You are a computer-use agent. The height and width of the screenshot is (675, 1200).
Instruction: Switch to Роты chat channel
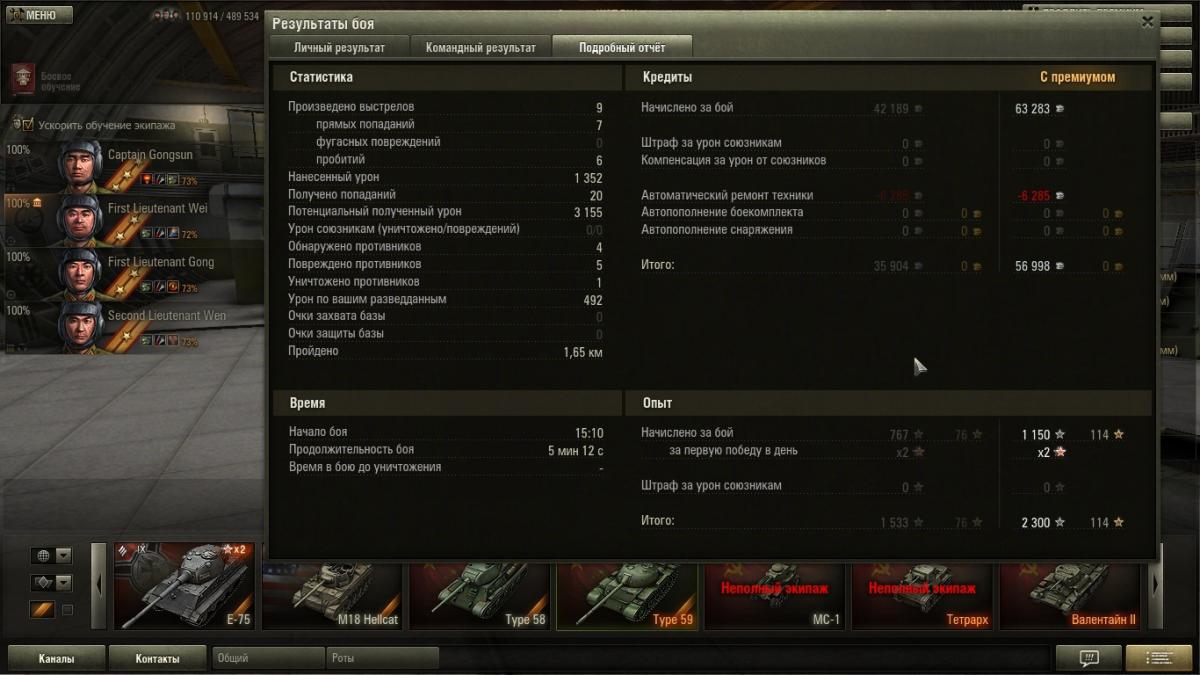coord(383,659)
